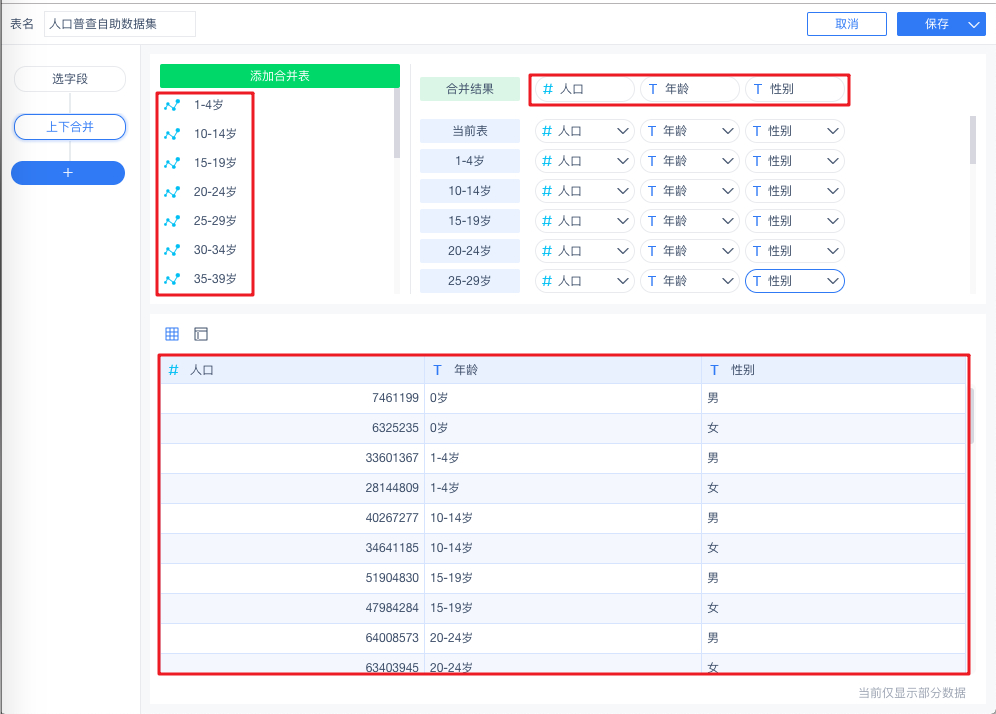Select 35-39岁 in merge table list
Image resolution: width=996 pixels, height=714 pixels.
coord(215,279)
